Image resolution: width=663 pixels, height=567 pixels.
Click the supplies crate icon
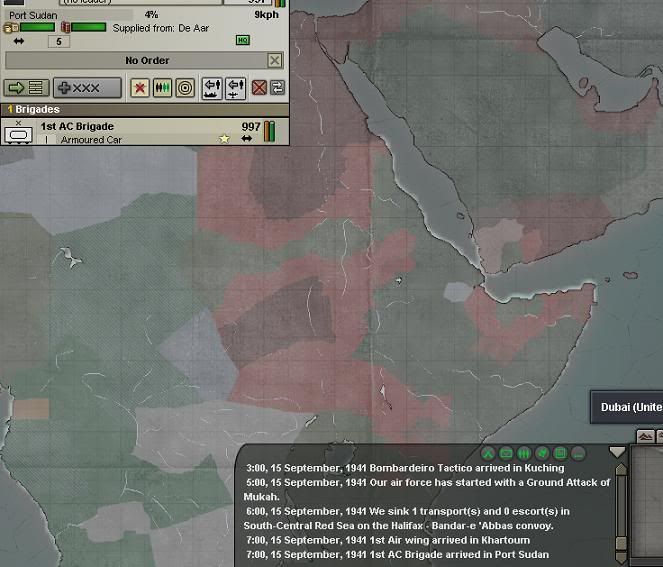11,28
